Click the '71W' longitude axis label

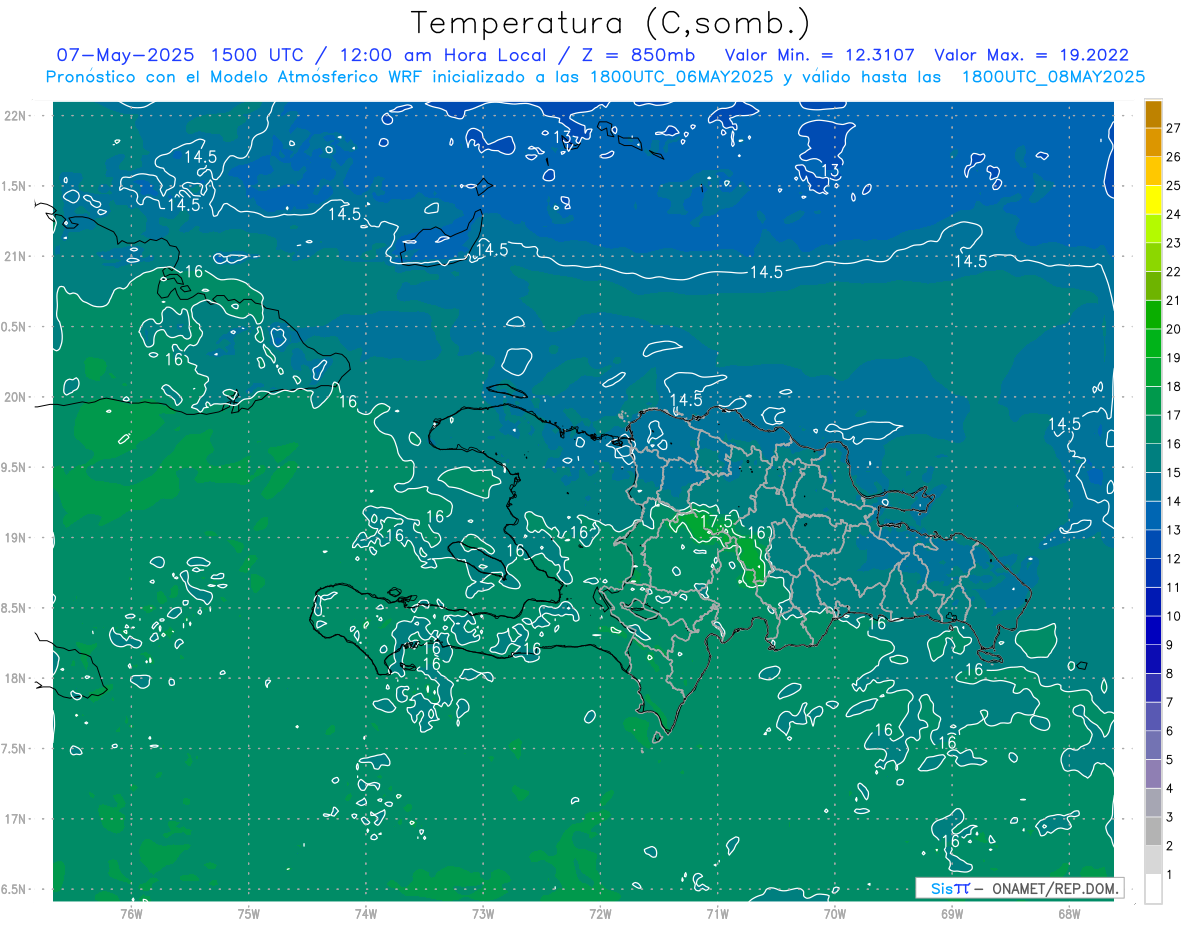717,913
